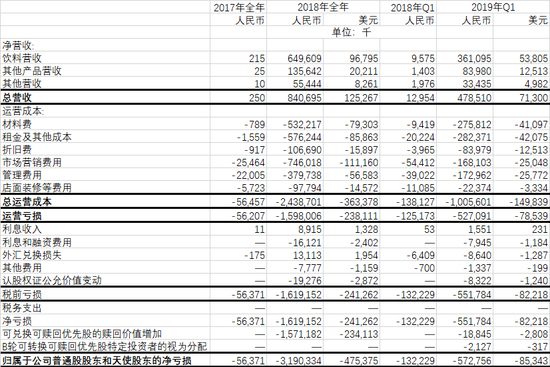The image size is (550, 367).
Task: Select the 折旧费 row label
Action: [17, 150]
